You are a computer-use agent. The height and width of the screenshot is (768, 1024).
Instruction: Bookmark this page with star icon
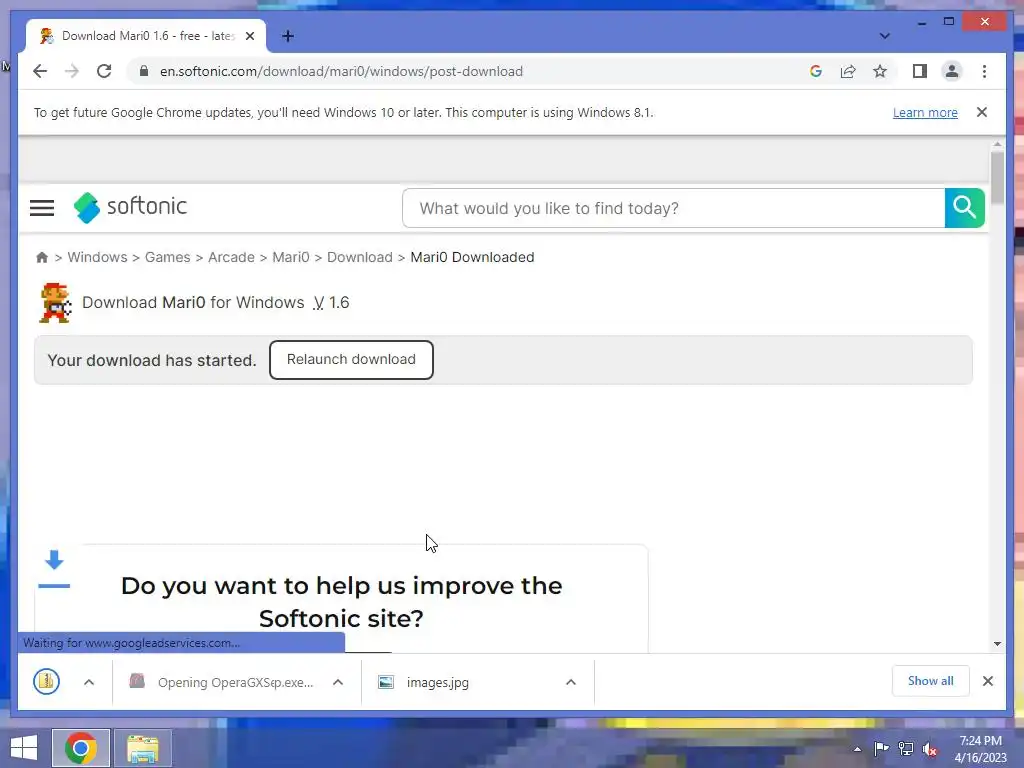[880, 71]
